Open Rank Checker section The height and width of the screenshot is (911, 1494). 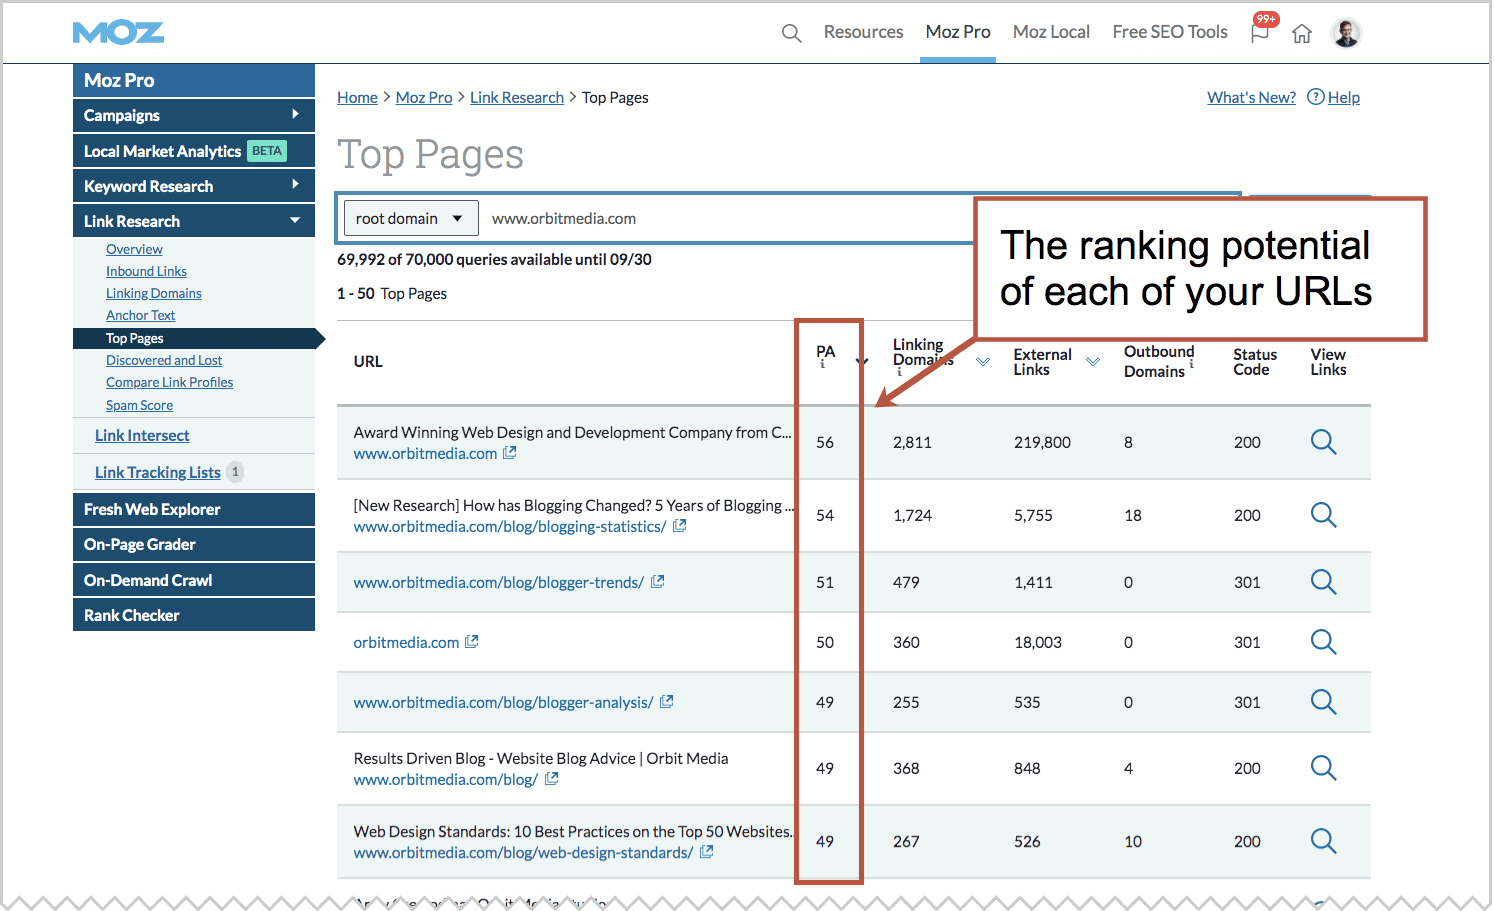[x=194, y=615]
